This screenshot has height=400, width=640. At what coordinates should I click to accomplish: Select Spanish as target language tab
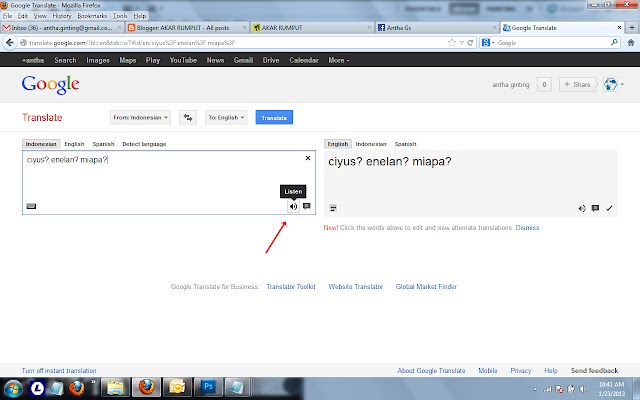405,144
